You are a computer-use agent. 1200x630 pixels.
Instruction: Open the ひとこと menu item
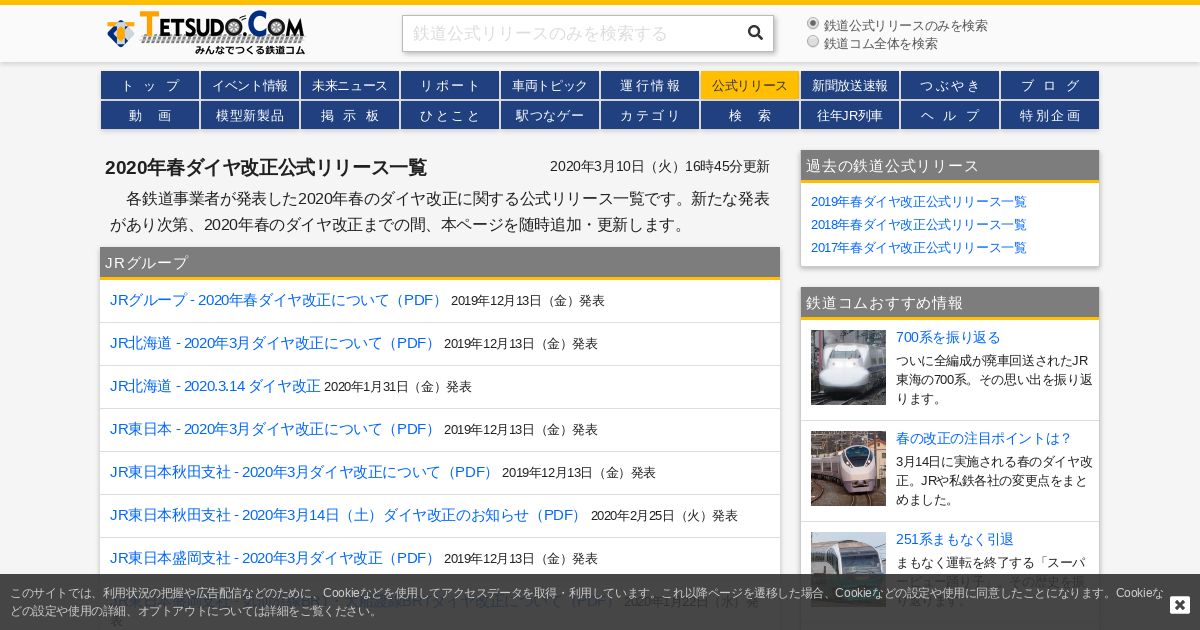pyautogui.click(x=450, y=115)
